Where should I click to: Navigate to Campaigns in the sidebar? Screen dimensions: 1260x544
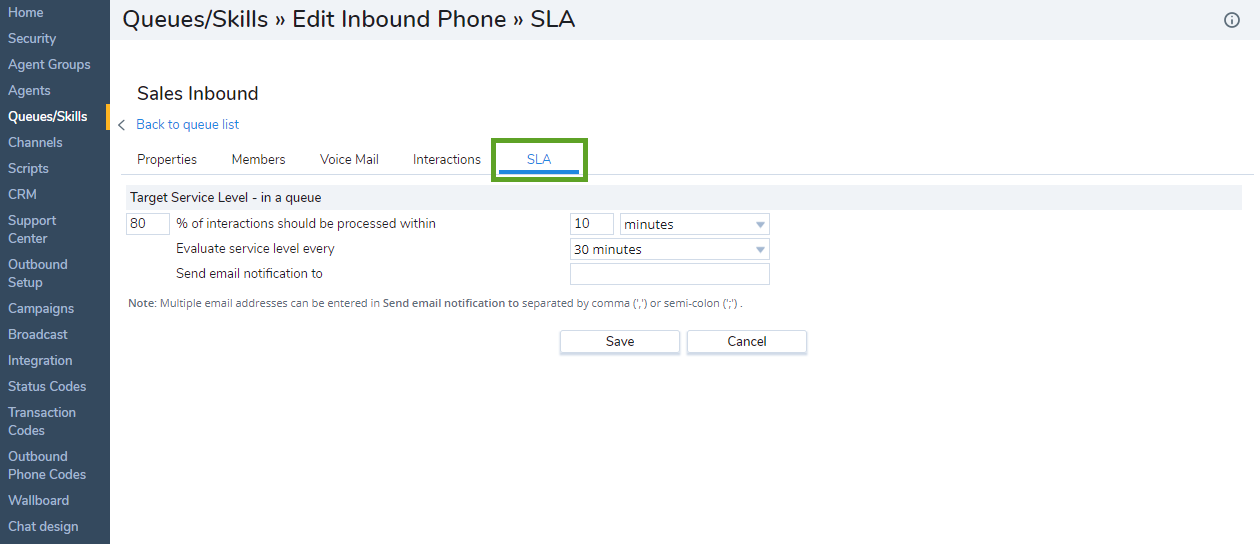(41, 308)
